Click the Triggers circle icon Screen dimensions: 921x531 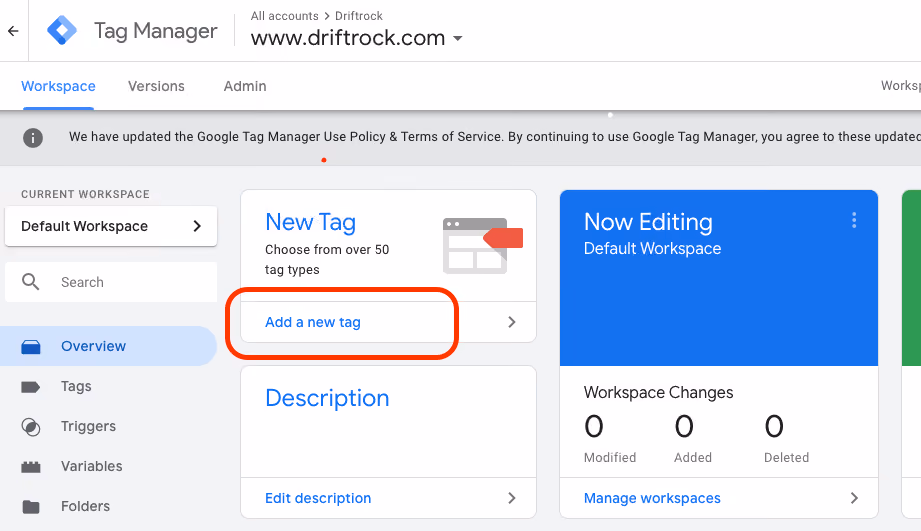31,427
